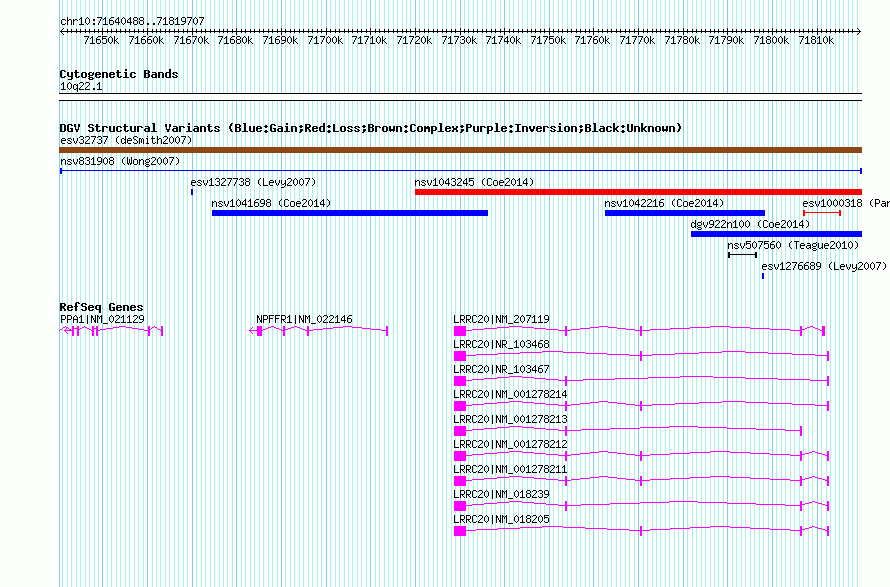890x587 pixels.
Task: Select LRRC20|NM_018205 transcript label
Action: pyautogui.click(x=501, y=519)
